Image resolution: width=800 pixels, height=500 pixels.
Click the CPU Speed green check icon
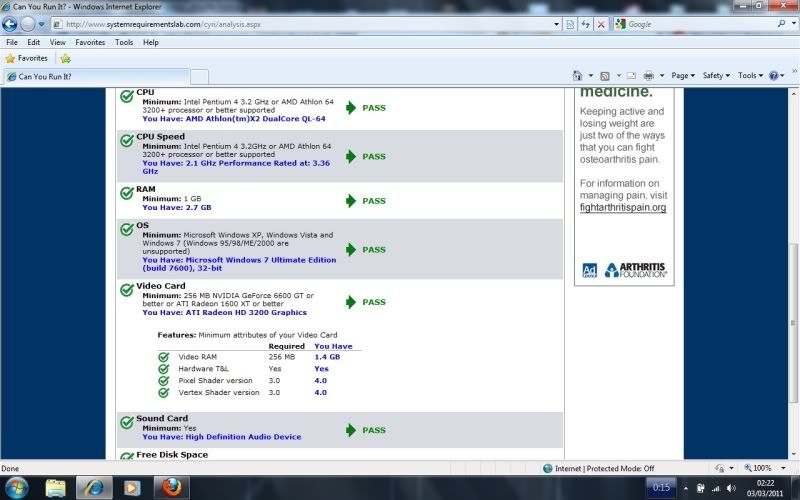127,140
